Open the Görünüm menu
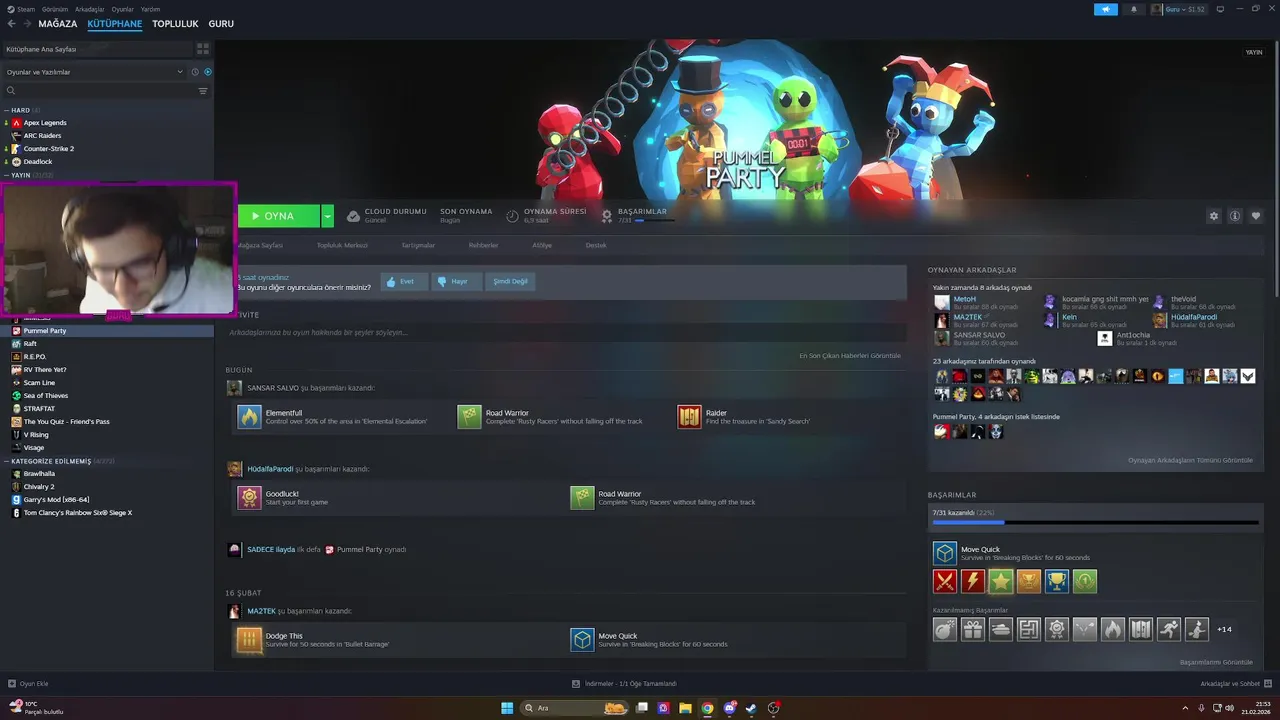 [x=55, y=9]
